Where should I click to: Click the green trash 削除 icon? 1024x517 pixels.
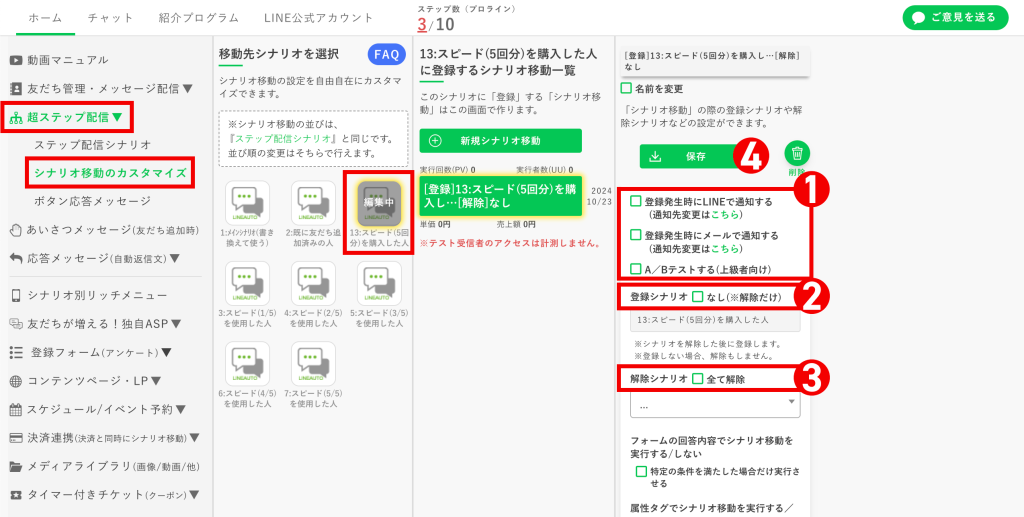point(797,154)
